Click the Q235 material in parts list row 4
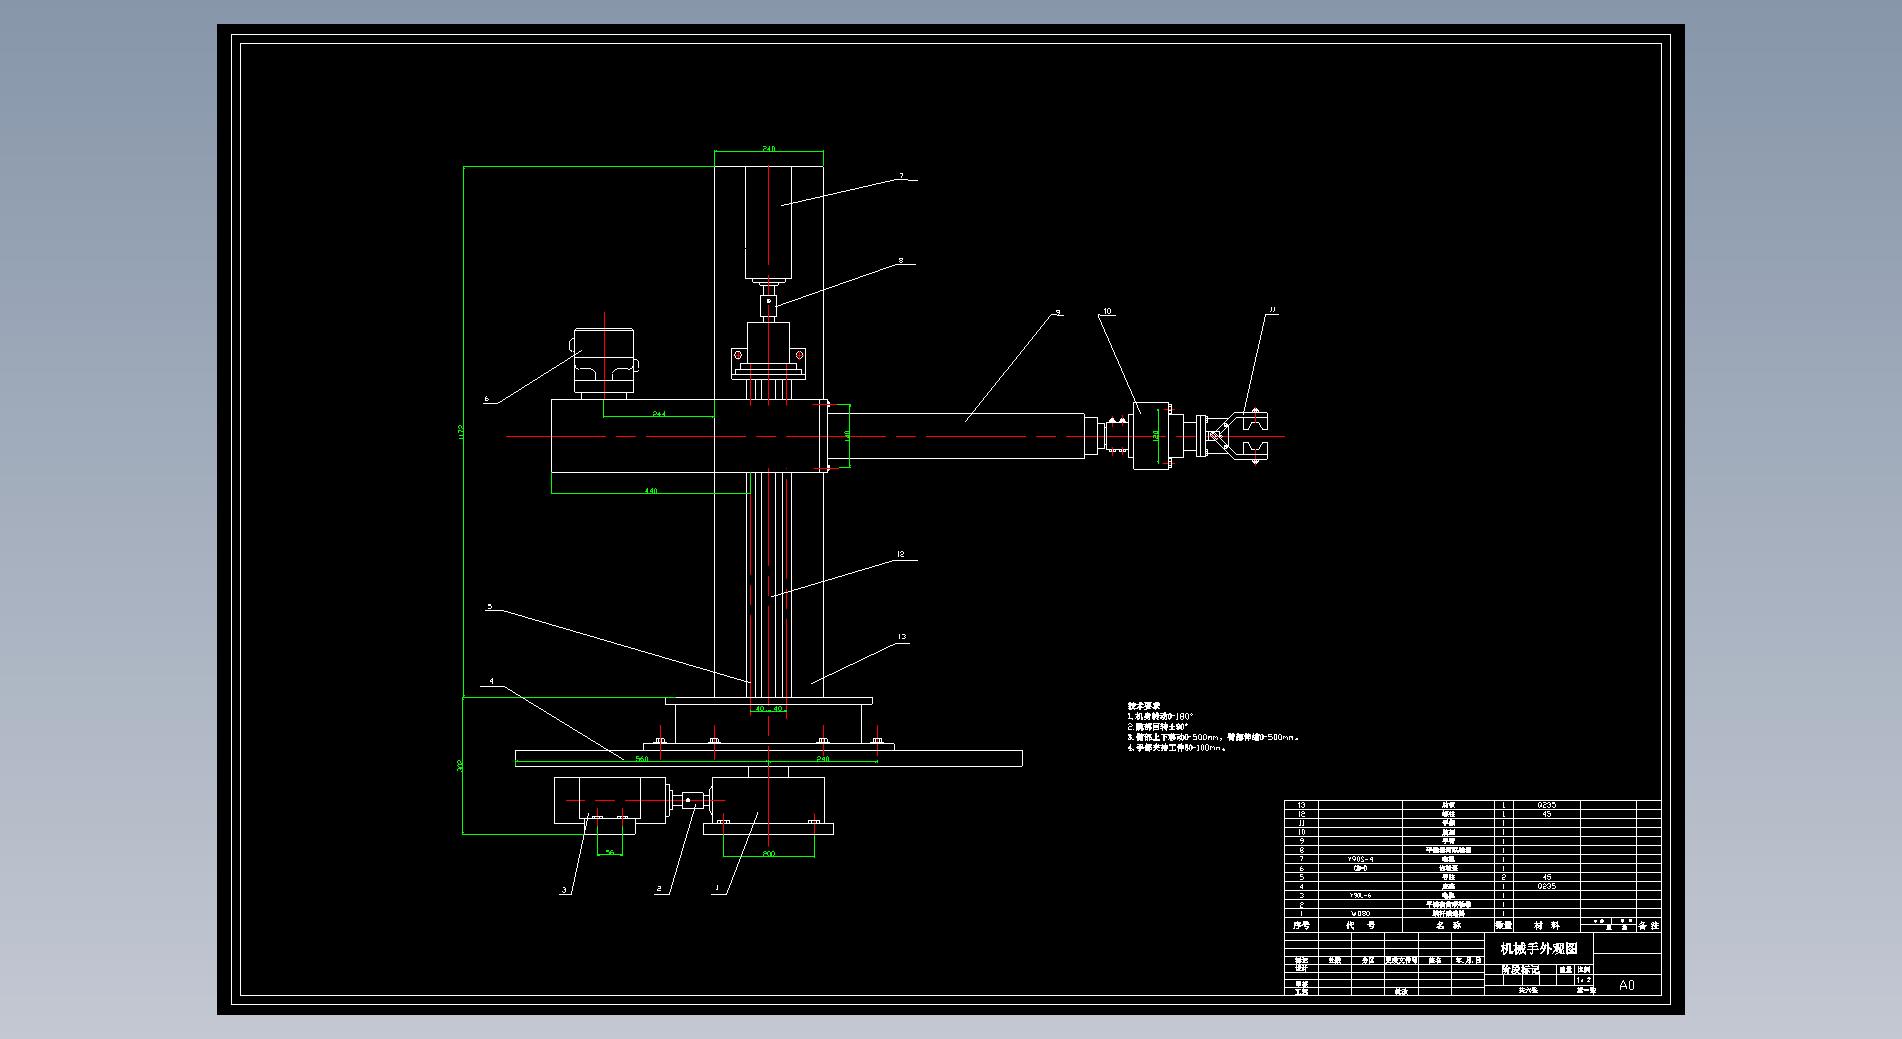1902x1039 pixels. 1546,886
